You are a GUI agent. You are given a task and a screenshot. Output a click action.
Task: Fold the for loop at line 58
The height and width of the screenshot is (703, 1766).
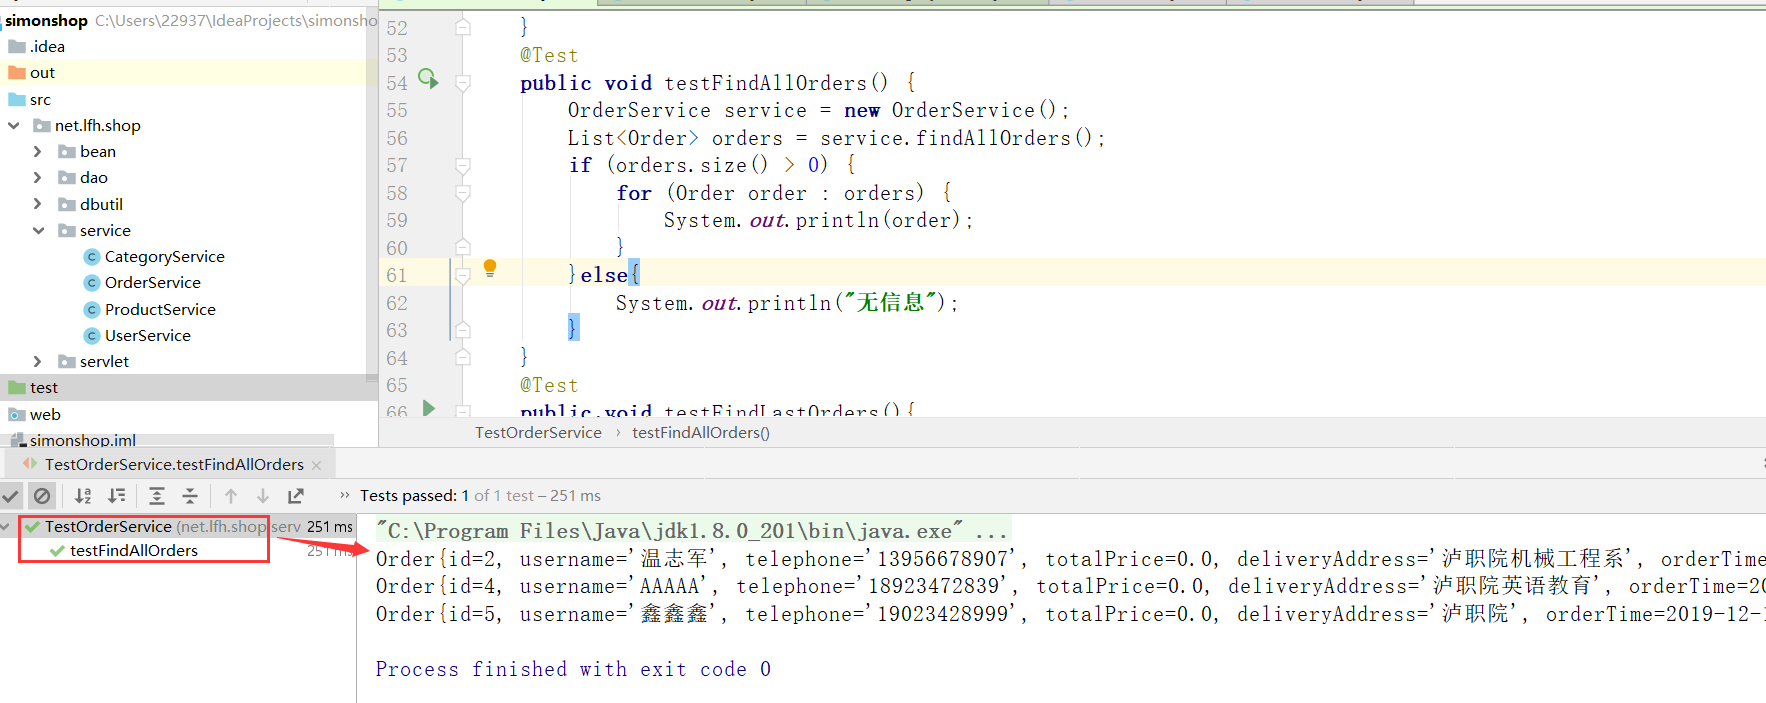463,193
